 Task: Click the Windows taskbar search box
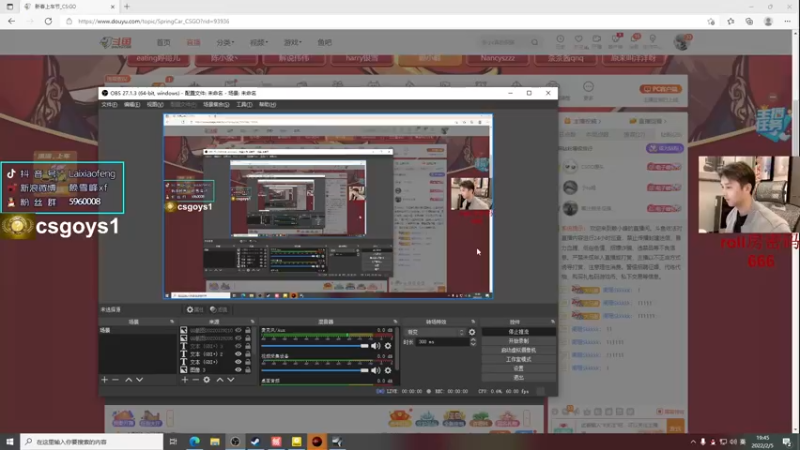pyautogui.click(x=92, y=441)
